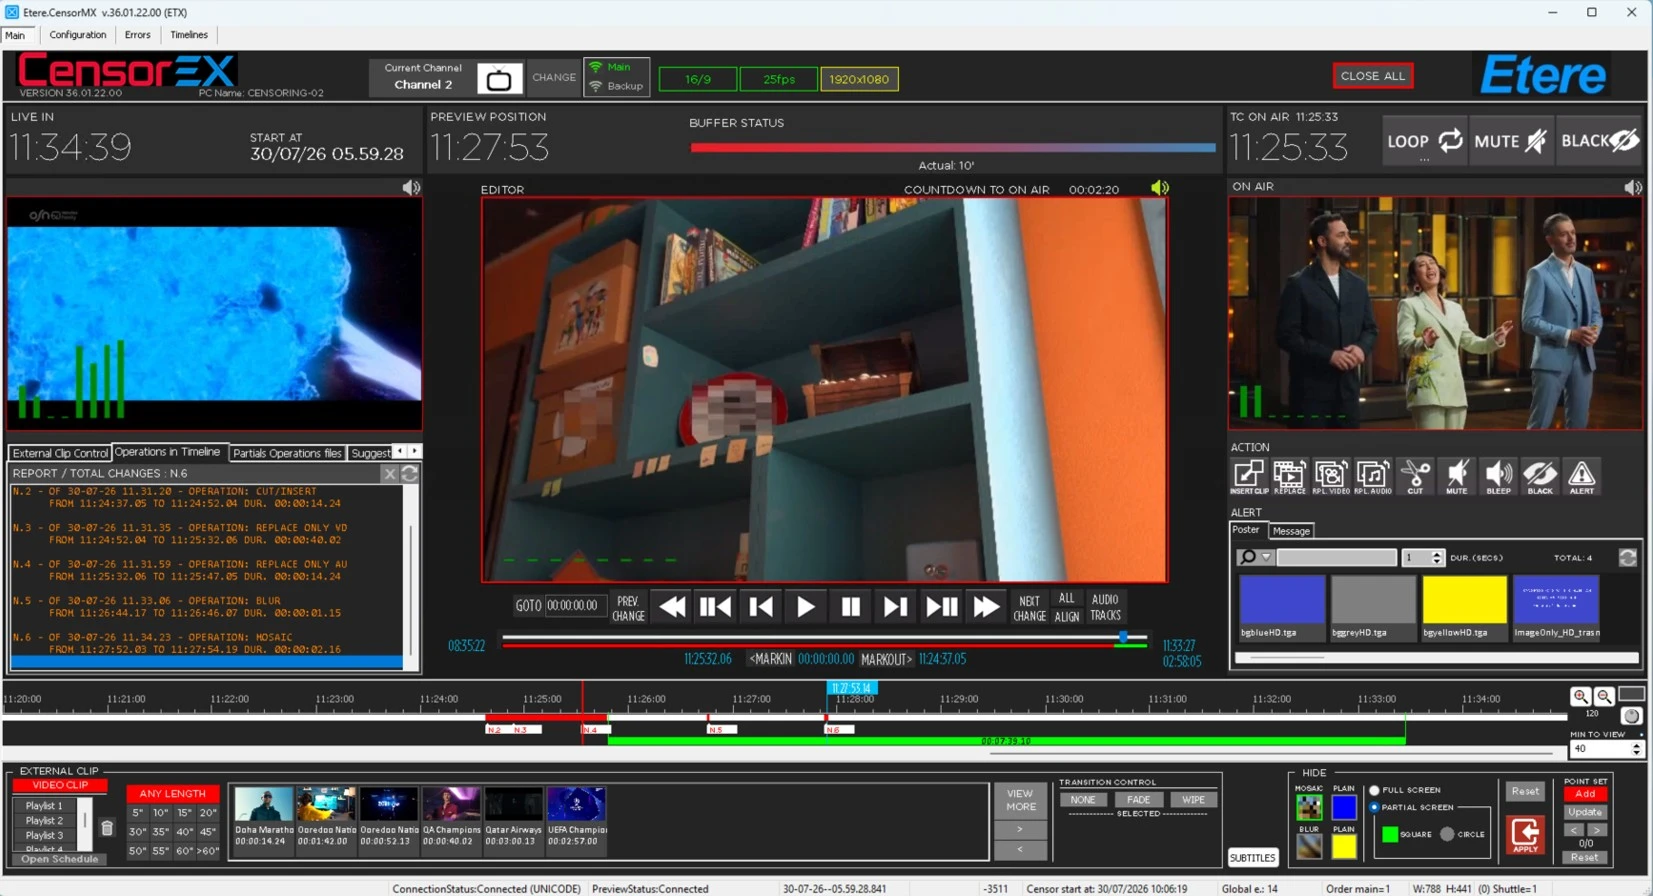Image resolution: width=1653 pixels, height=896 pixels.
Task: Click the View More button
Action: (x=1020, y=800)
